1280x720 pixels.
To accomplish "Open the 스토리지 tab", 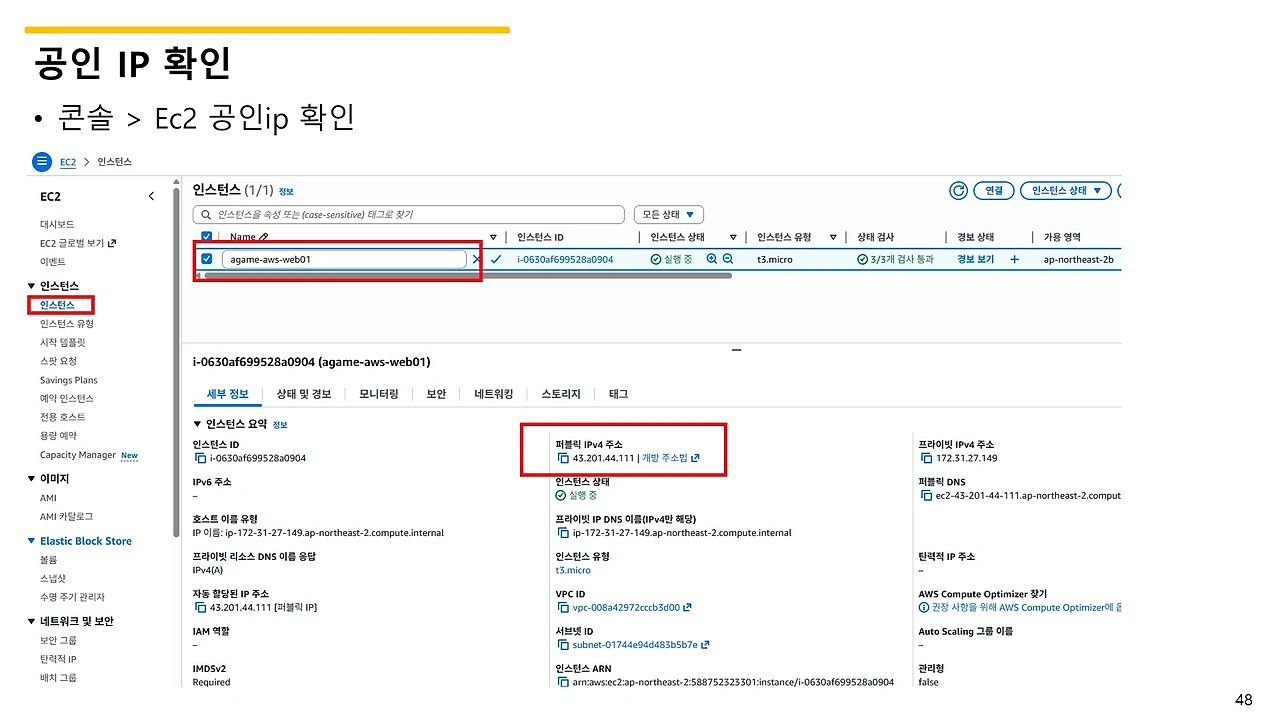I will tap(561, 394).
